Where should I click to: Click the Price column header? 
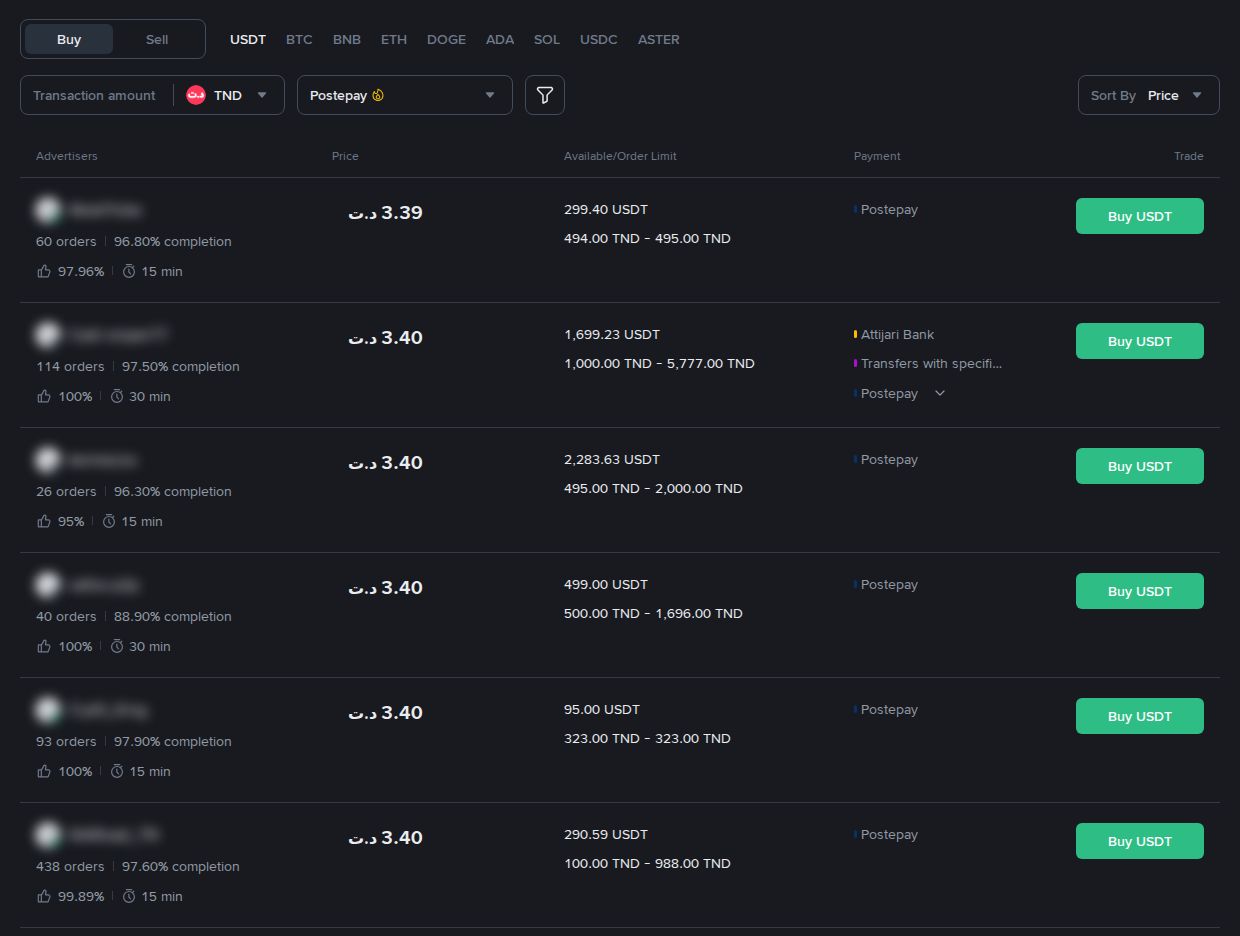pos(345,156)
